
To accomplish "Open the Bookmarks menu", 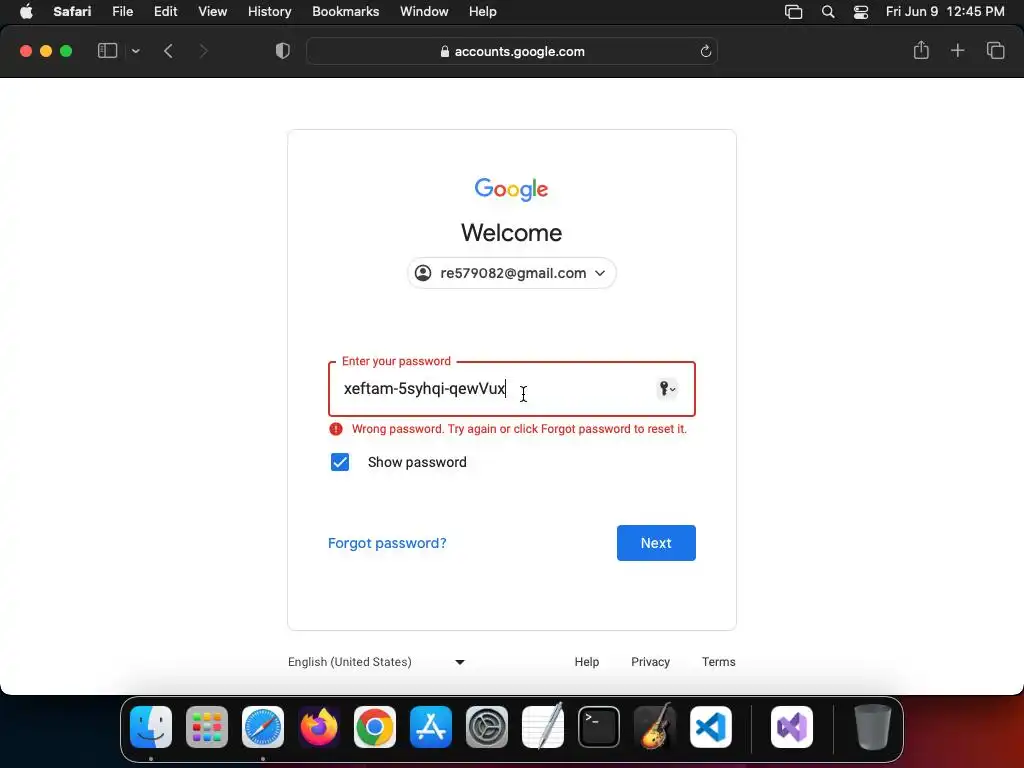I will pos(345,11).
